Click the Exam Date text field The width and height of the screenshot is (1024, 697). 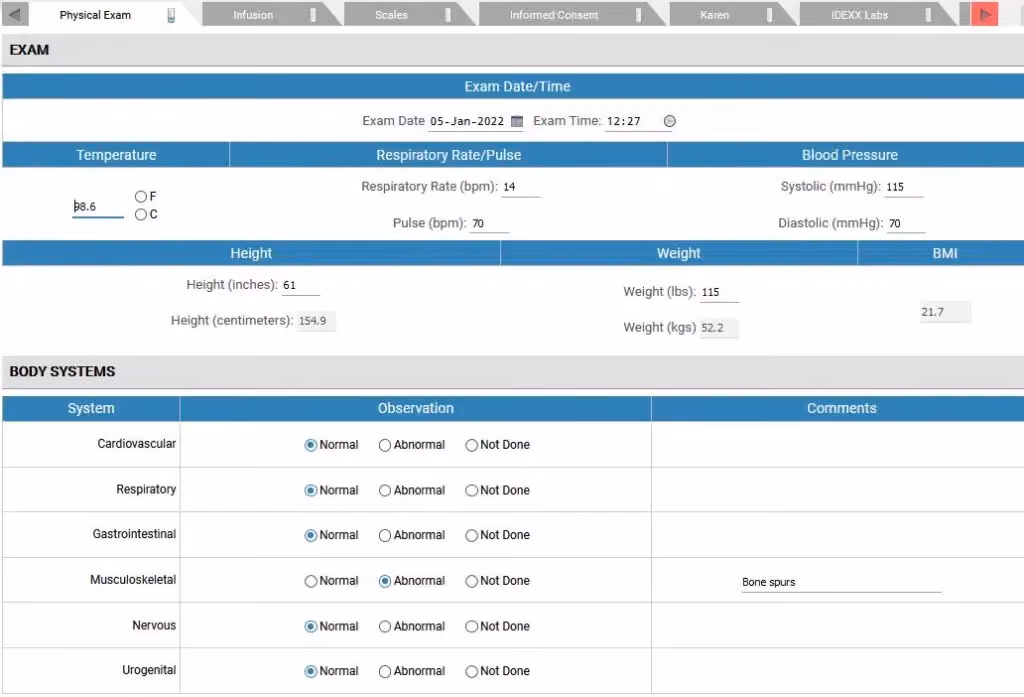(x=468, y=122)
